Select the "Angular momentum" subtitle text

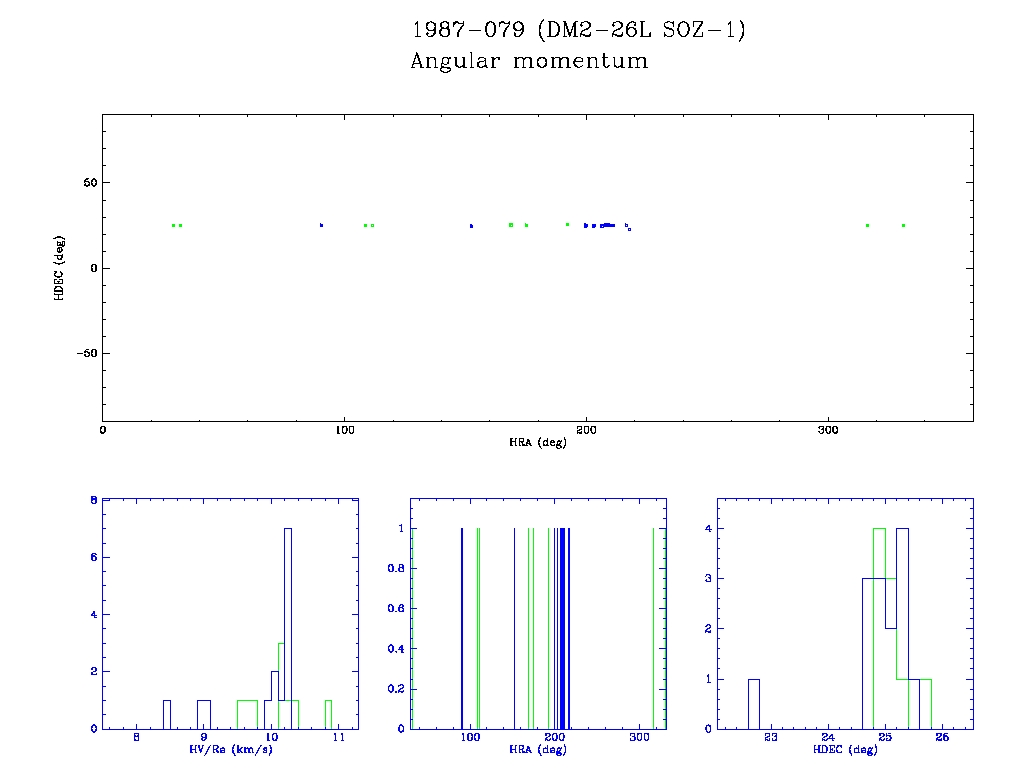click(x=529, y=62)
